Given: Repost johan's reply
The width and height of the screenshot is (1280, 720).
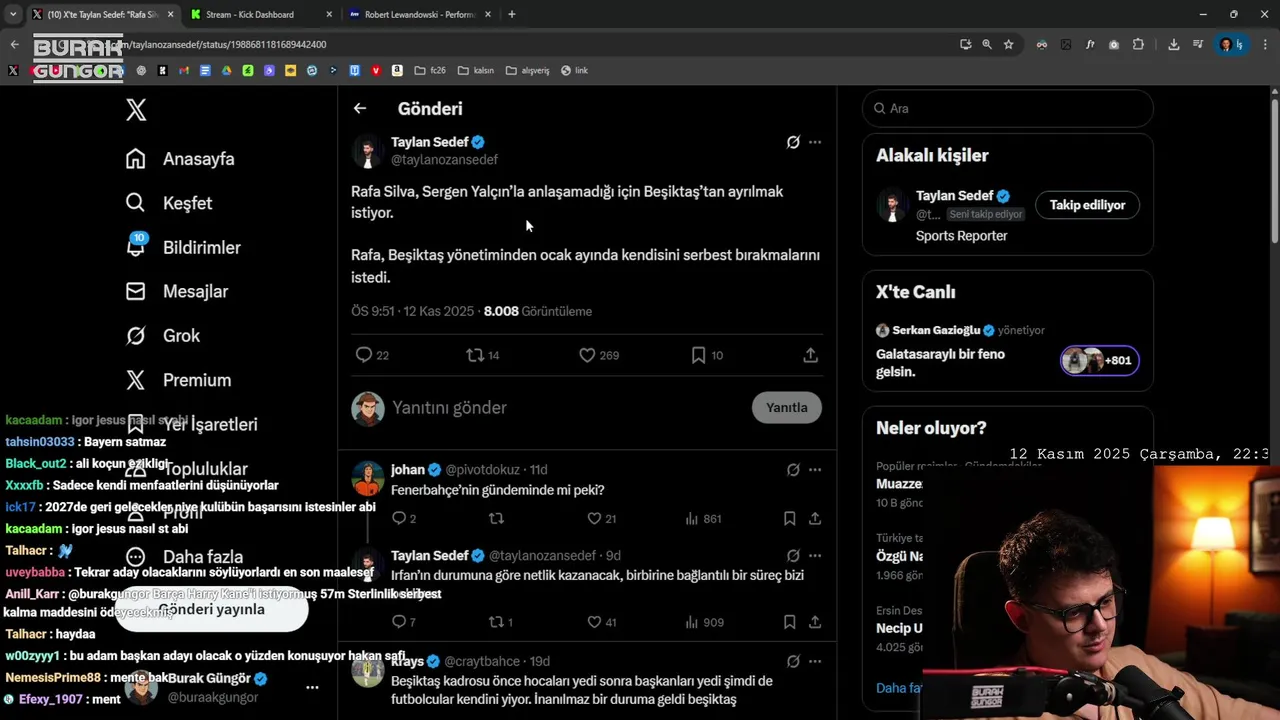Looking at the screenshot, I should point(496,518).
